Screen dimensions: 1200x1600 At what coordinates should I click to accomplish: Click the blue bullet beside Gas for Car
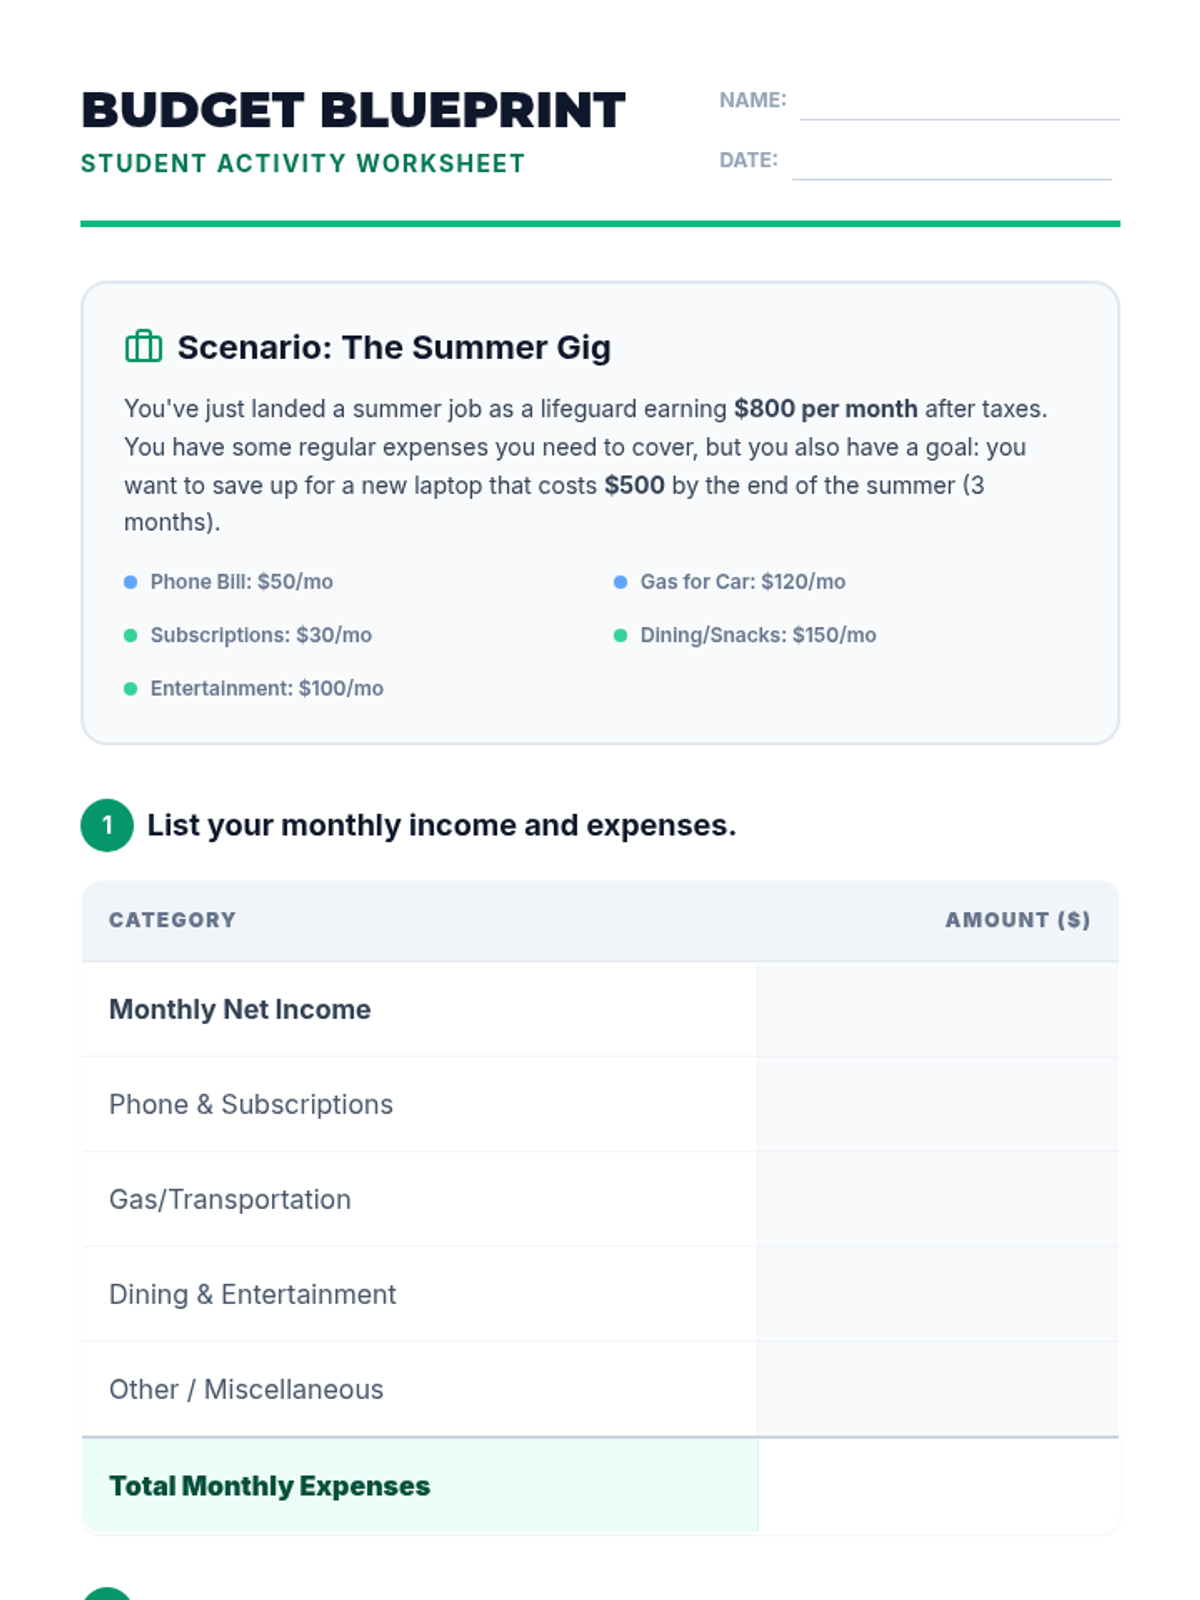point(620,582)
